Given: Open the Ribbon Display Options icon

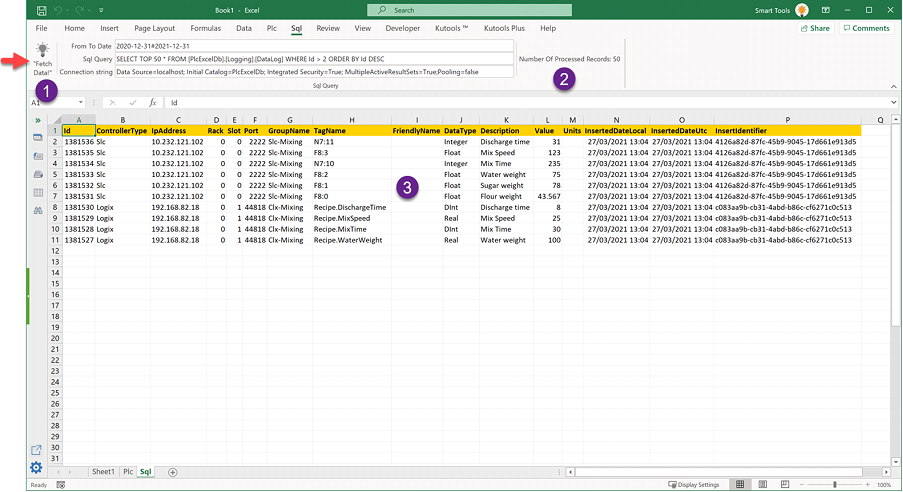Looking at the screenshot, I should tap(825, 10).
